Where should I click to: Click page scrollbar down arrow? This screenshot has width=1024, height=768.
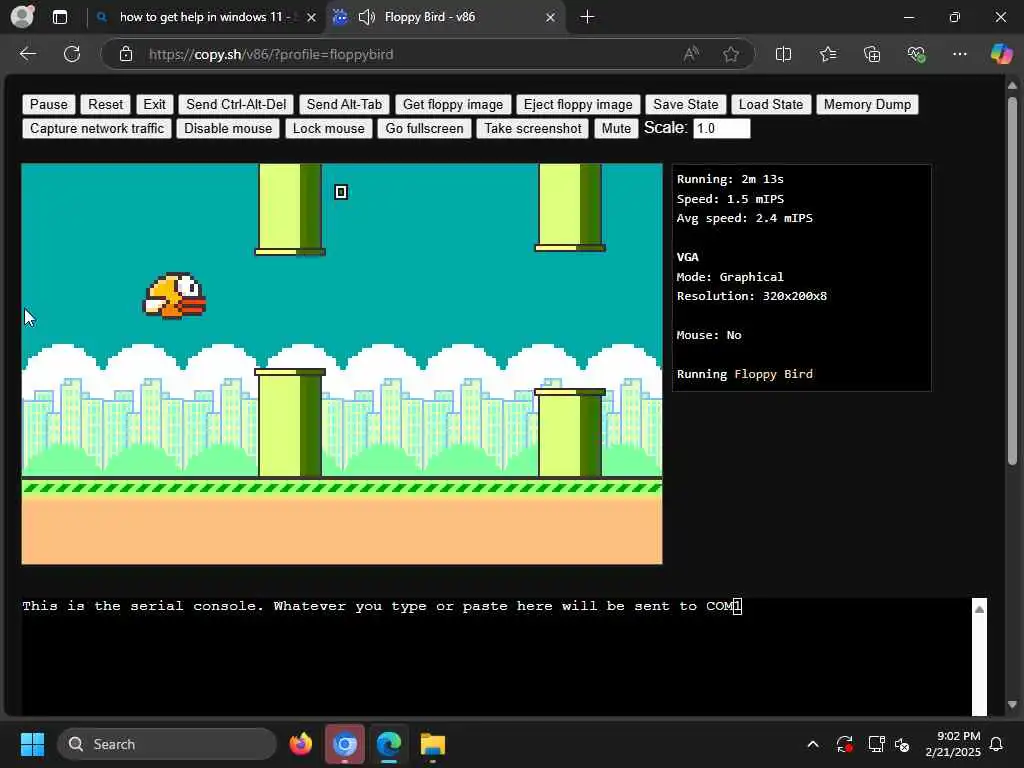(1012, 705)
